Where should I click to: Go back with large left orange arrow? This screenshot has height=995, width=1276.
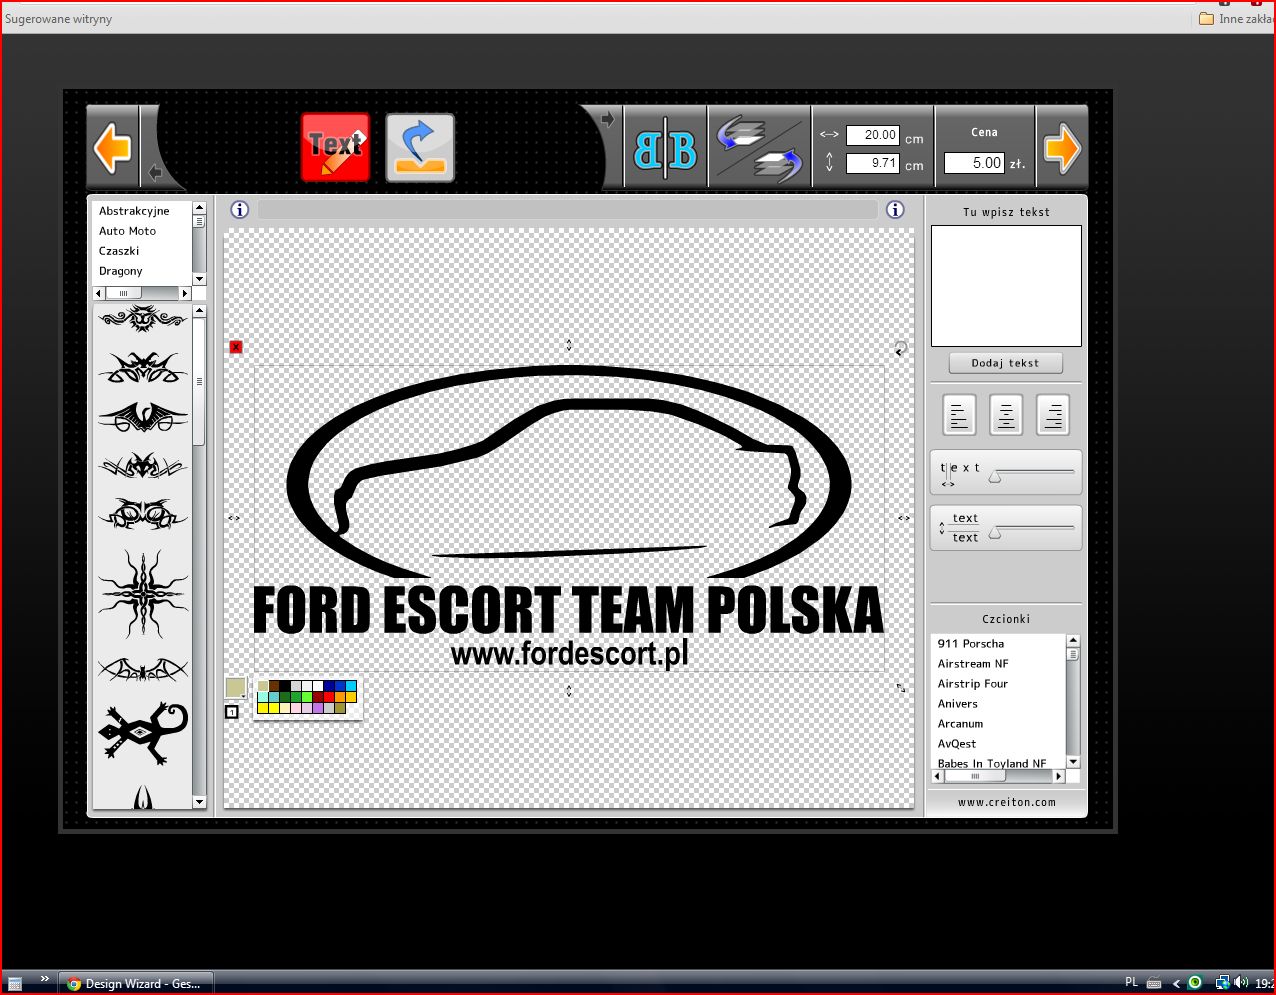tap(112, 149)
